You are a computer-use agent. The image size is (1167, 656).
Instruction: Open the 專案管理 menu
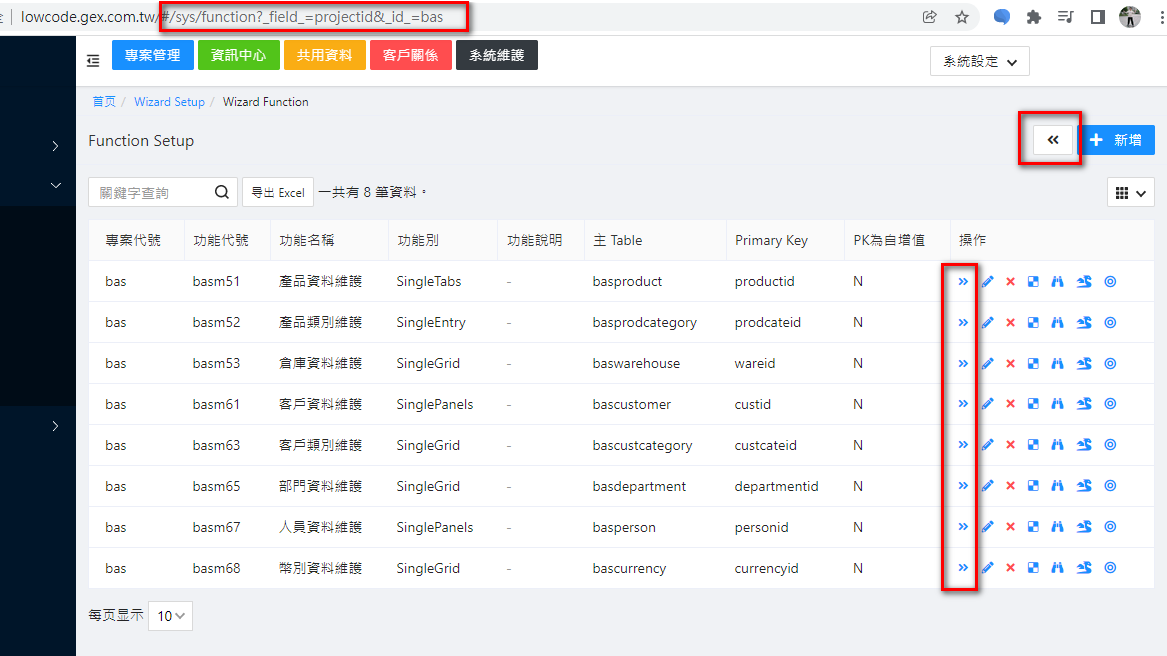tap(152, 55)
